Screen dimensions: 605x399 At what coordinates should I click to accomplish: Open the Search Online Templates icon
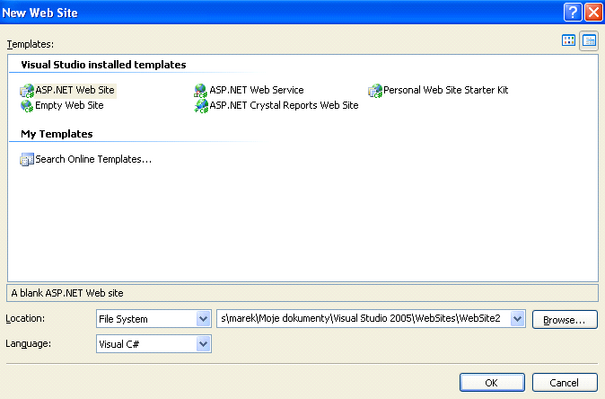tap(27, 159)
